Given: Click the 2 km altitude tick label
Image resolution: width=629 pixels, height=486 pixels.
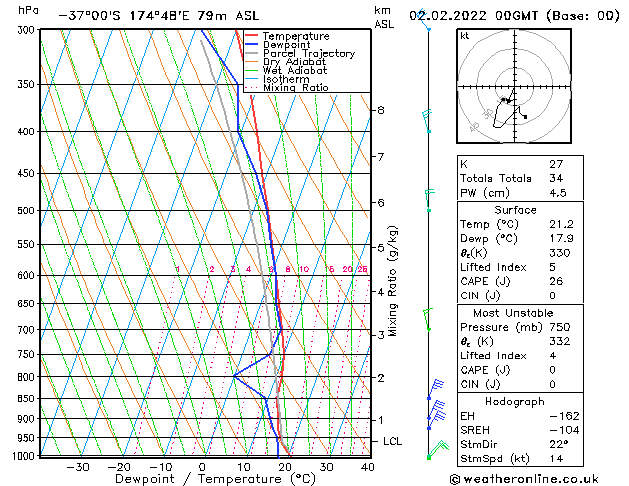Looking at the screenshot, I should [381, 378].
